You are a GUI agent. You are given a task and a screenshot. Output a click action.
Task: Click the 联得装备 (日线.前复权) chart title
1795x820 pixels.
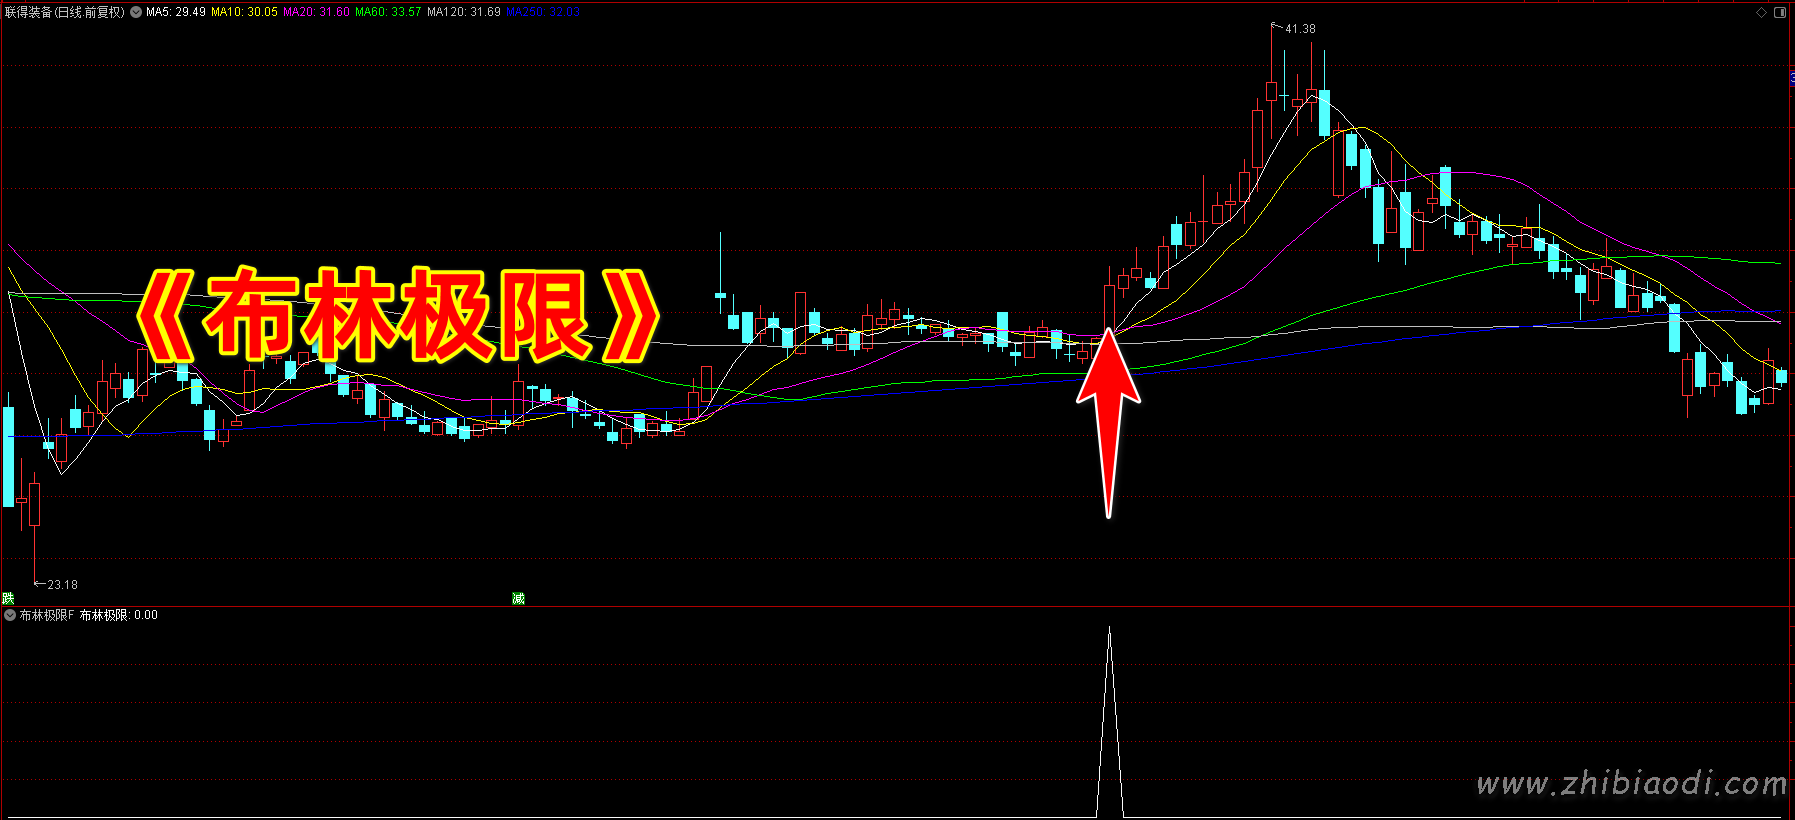click(65, 13)
